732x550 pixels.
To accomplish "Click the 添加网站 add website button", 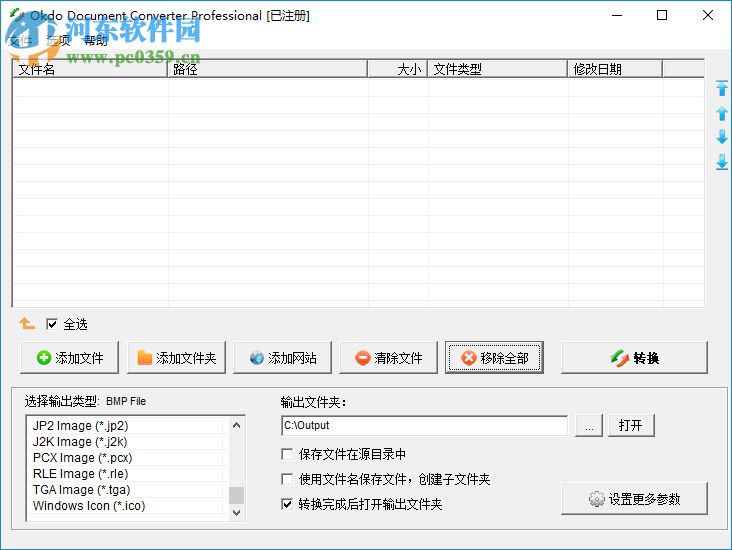I will (x=282, y=358).
